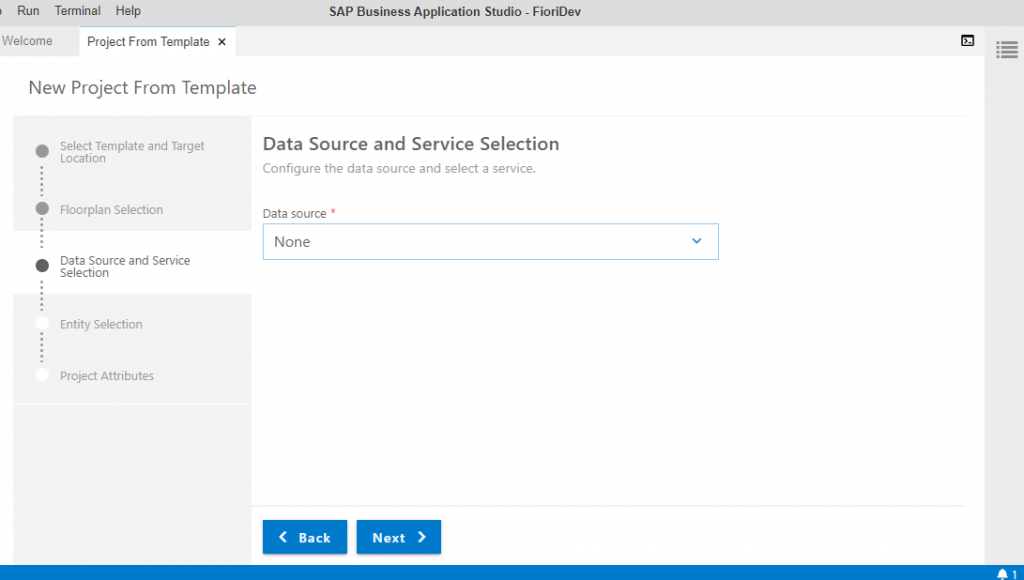Viewport: 1024px width, 580px height.
Task: Switch to the Welcome tab
Action: tap(27, 40)
